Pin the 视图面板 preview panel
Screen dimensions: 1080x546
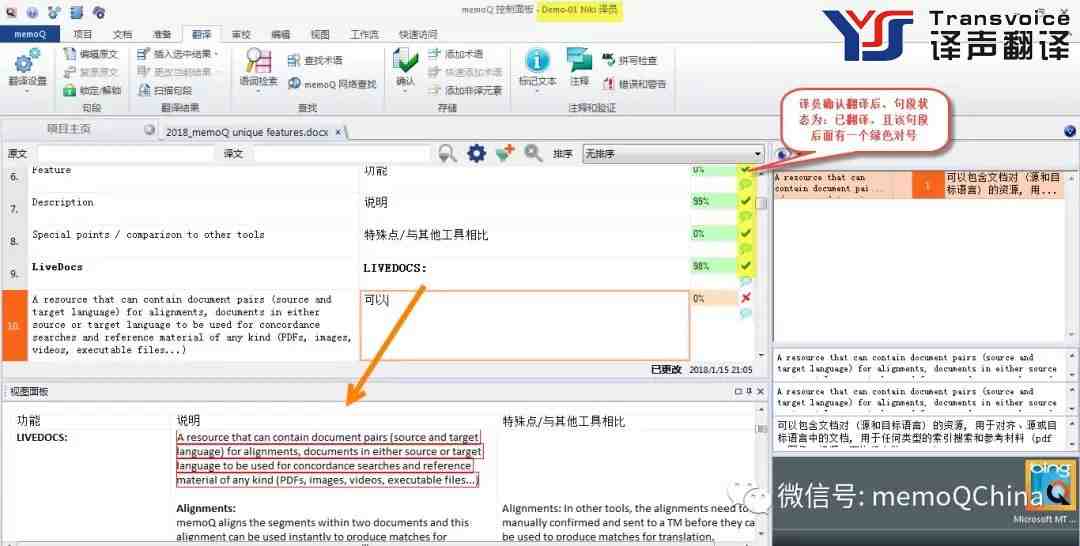coord(749,391)
